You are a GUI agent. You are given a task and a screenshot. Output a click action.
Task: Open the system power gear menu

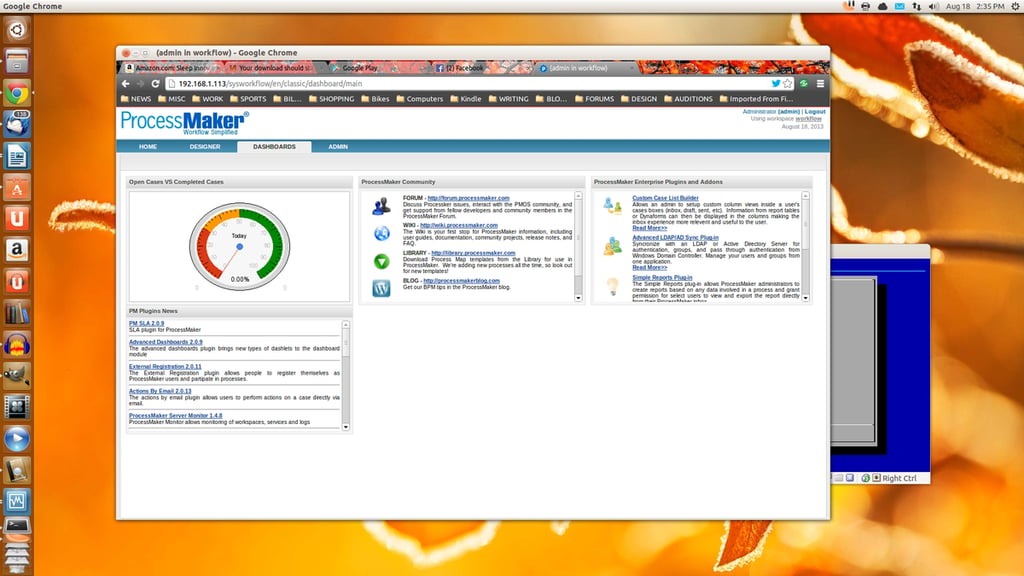(1016, 6)
